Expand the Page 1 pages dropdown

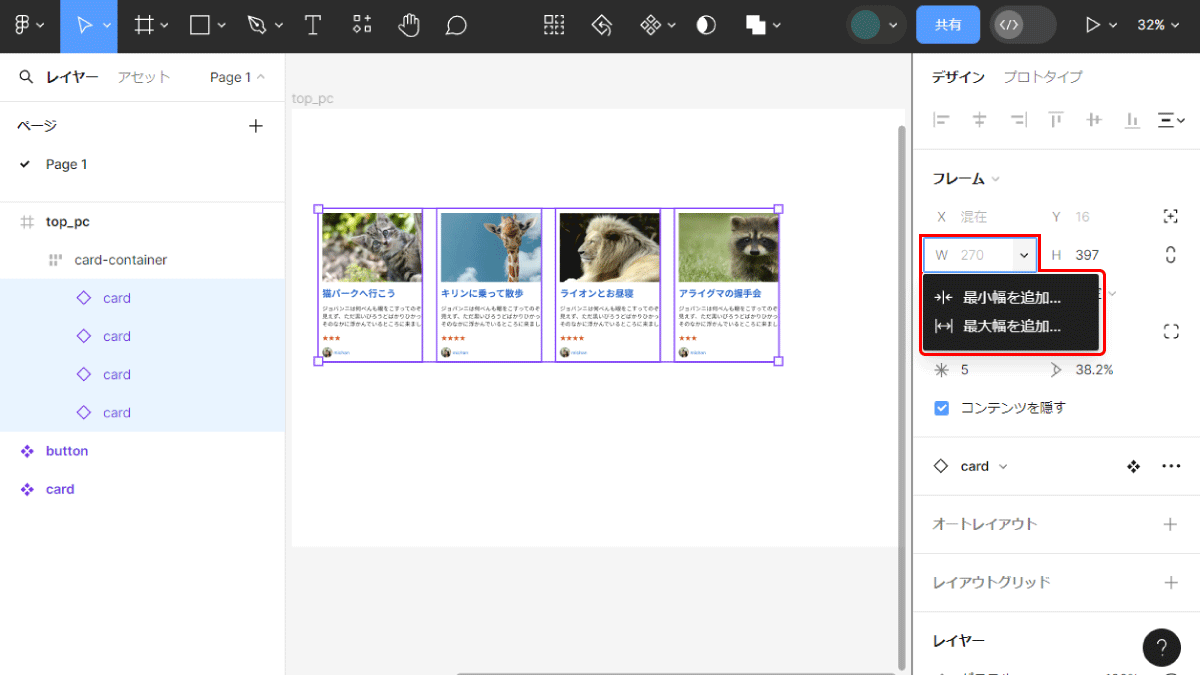coord(238,77)
